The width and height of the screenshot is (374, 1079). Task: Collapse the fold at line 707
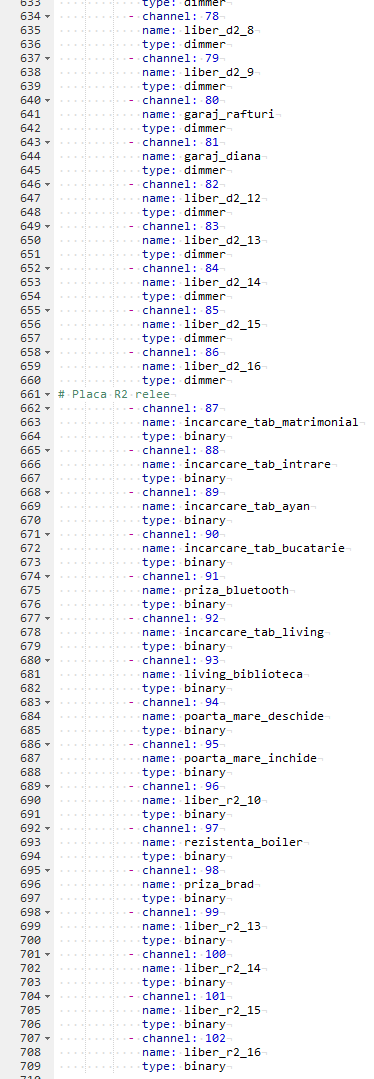pyautogui.click(x=48, y=1038)
